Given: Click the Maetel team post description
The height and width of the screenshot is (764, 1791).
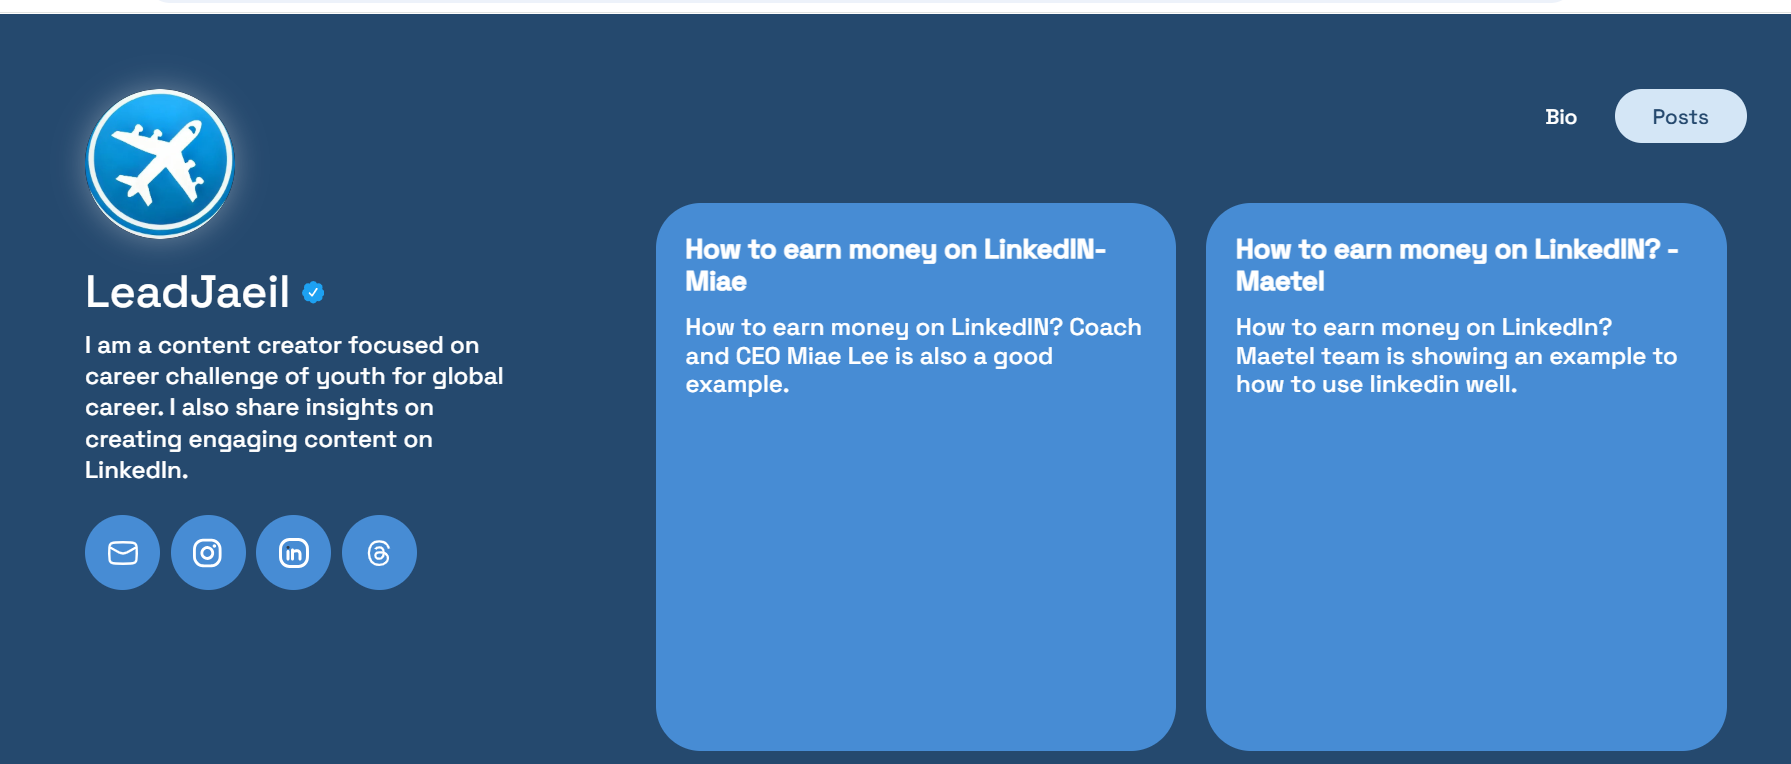Looking at the screenshot, I should click(x=1456, y=356).
